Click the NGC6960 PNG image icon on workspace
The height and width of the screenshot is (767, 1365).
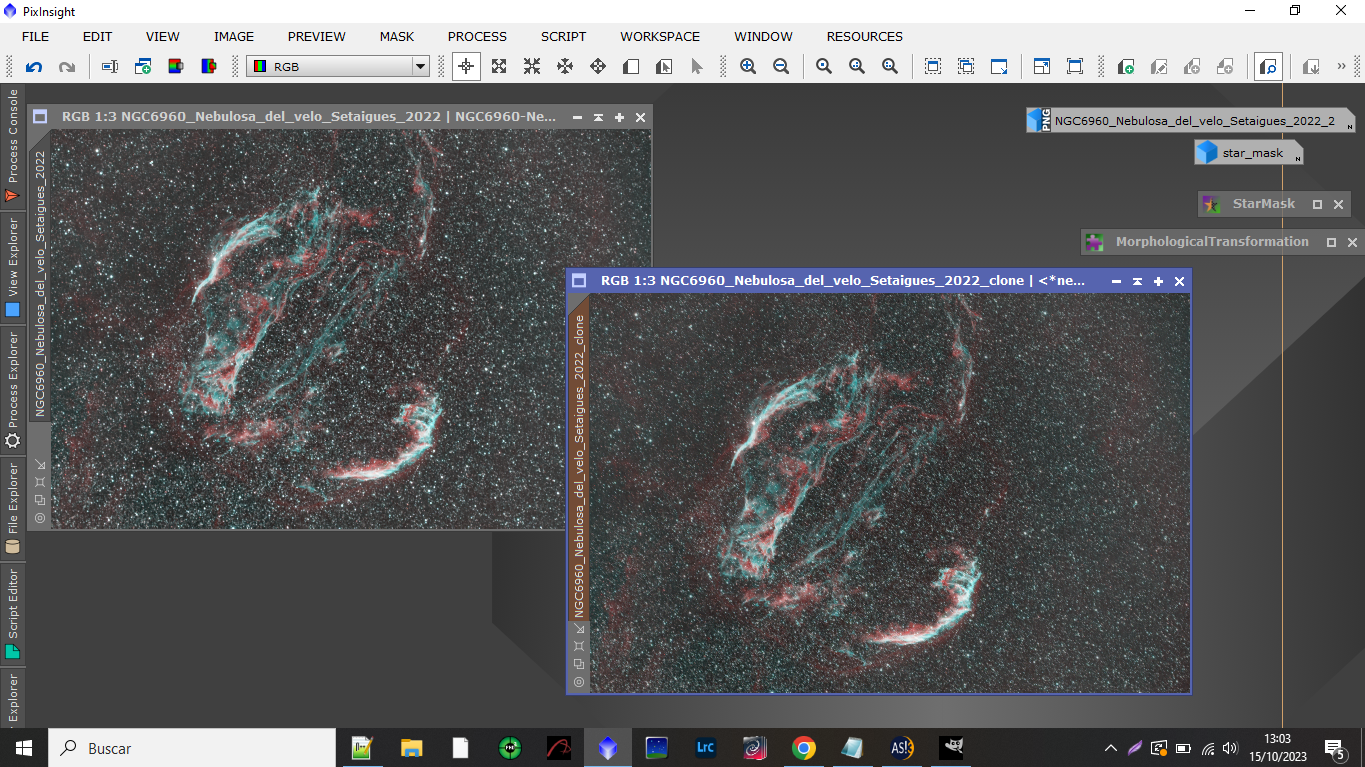[x=1191, y=121]
